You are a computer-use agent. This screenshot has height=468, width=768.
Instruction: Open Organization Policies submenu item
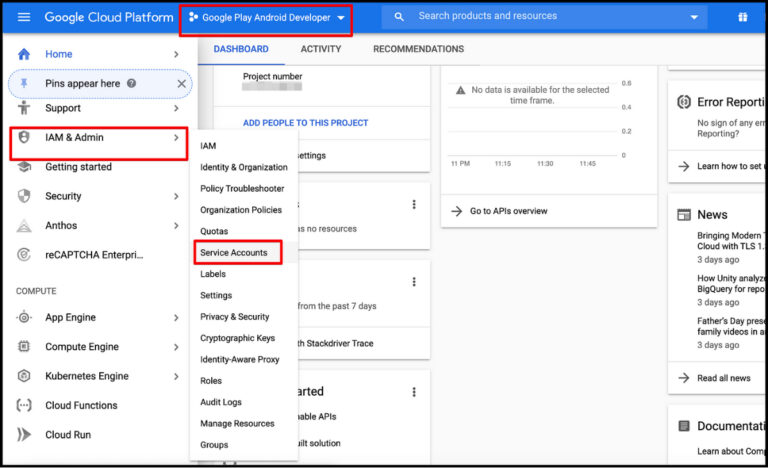[x=240, y=210]
